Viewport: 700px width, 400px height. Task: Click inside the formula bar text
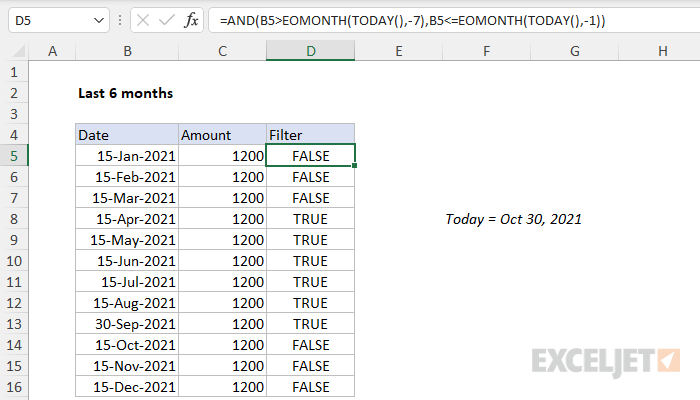pyautogui.click(x=412, y=21)
